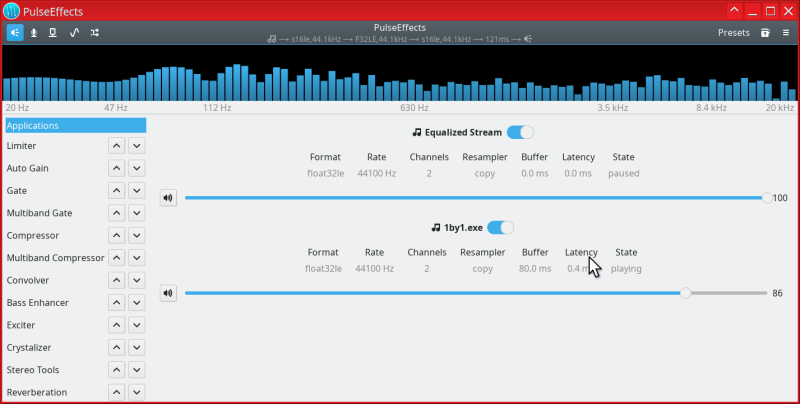
Task: Move Compressor up
Action: [x=116, y=236]
